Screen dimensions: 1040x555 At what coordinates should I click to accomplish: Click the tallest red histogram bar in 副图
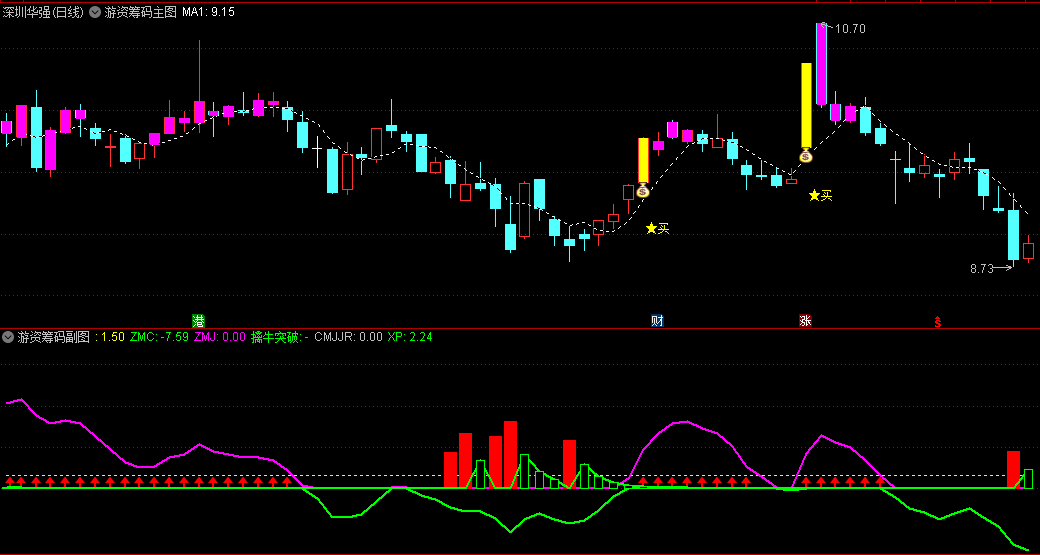click(510, 454)
